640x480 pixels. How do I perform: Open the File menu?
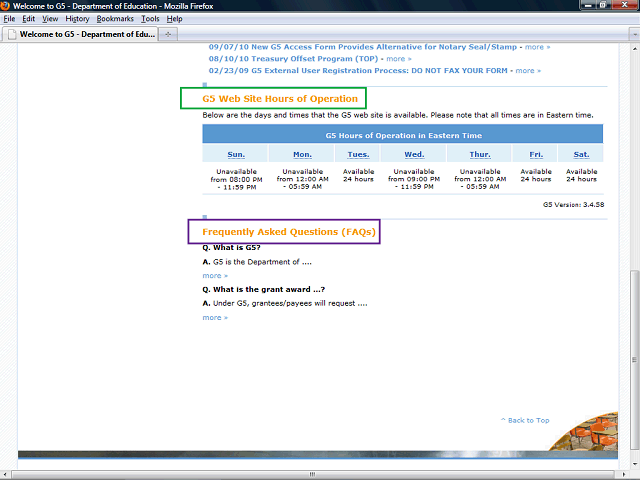point(9,19)
